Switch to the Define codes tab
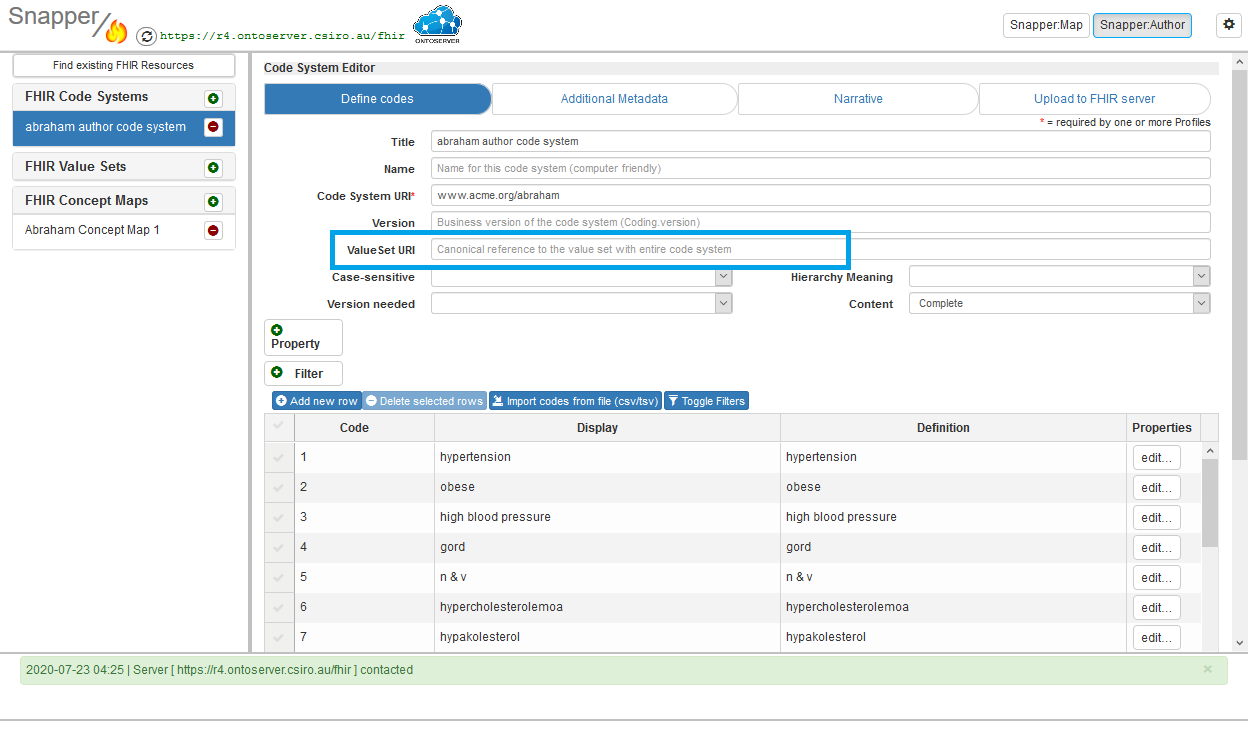 pos(377,99)
